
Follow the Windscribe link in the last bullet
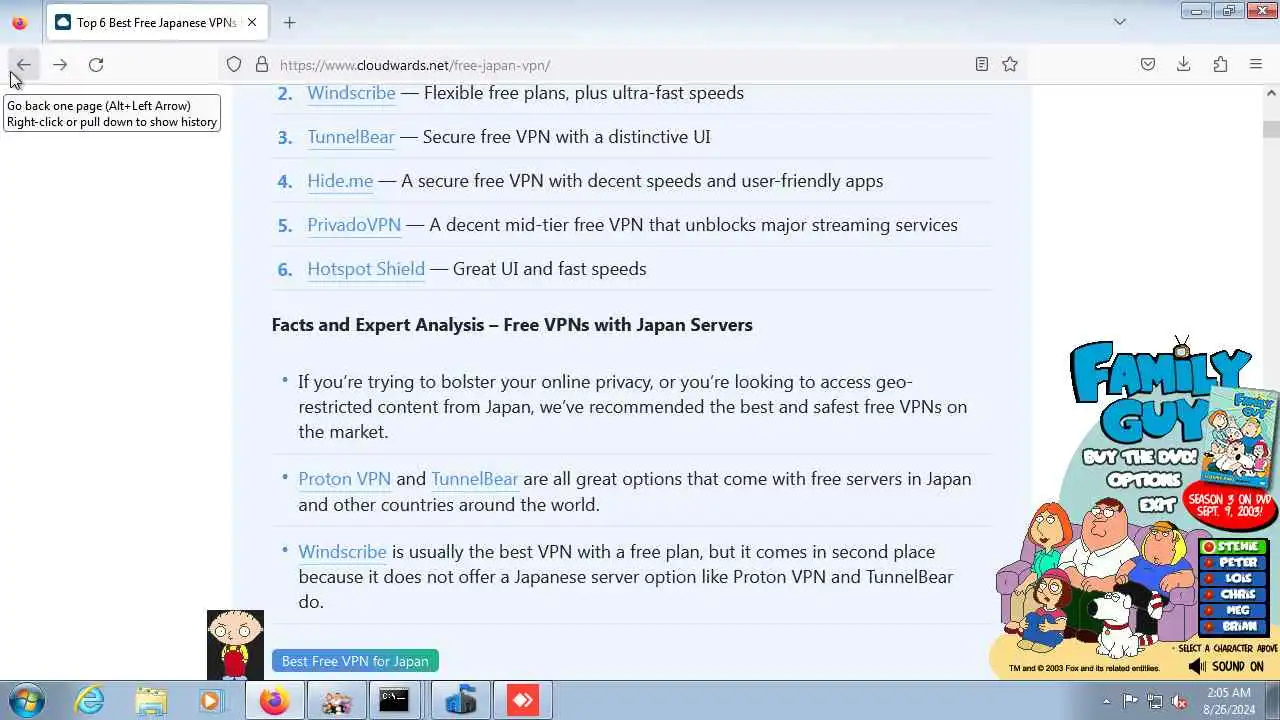342,552
